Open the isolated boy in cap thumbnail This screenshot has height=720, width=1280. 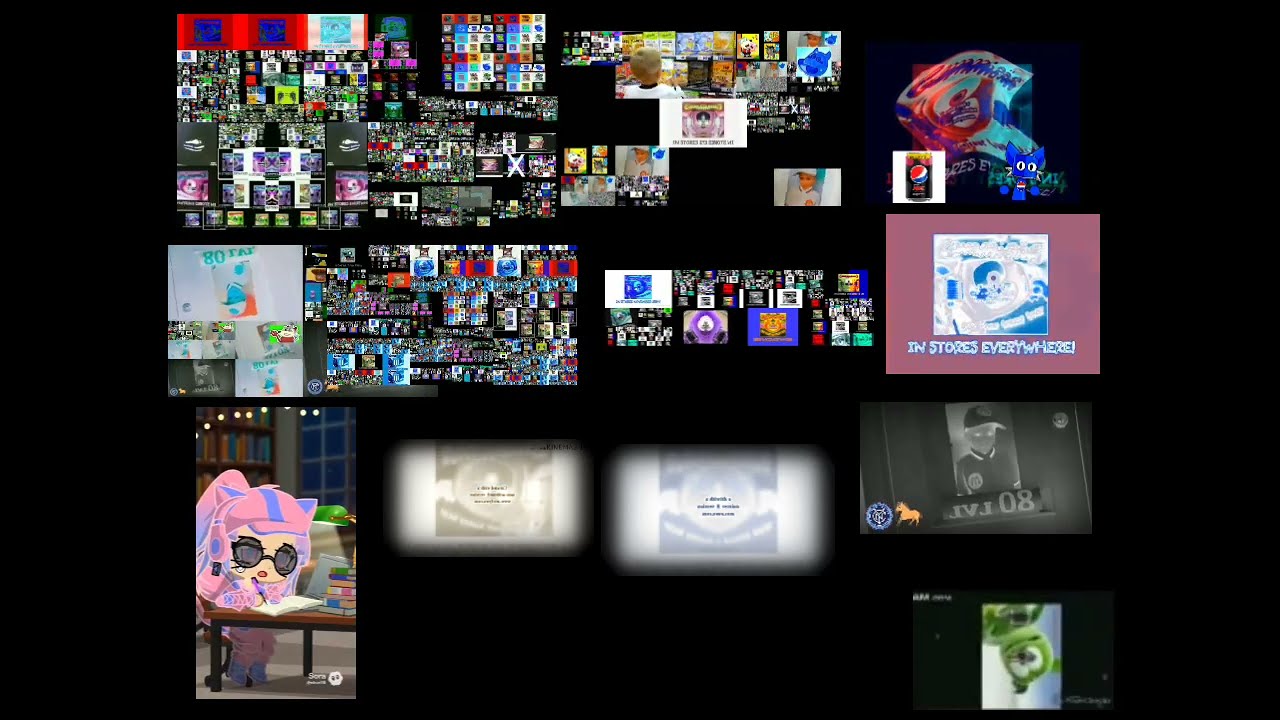click(807, 187)
